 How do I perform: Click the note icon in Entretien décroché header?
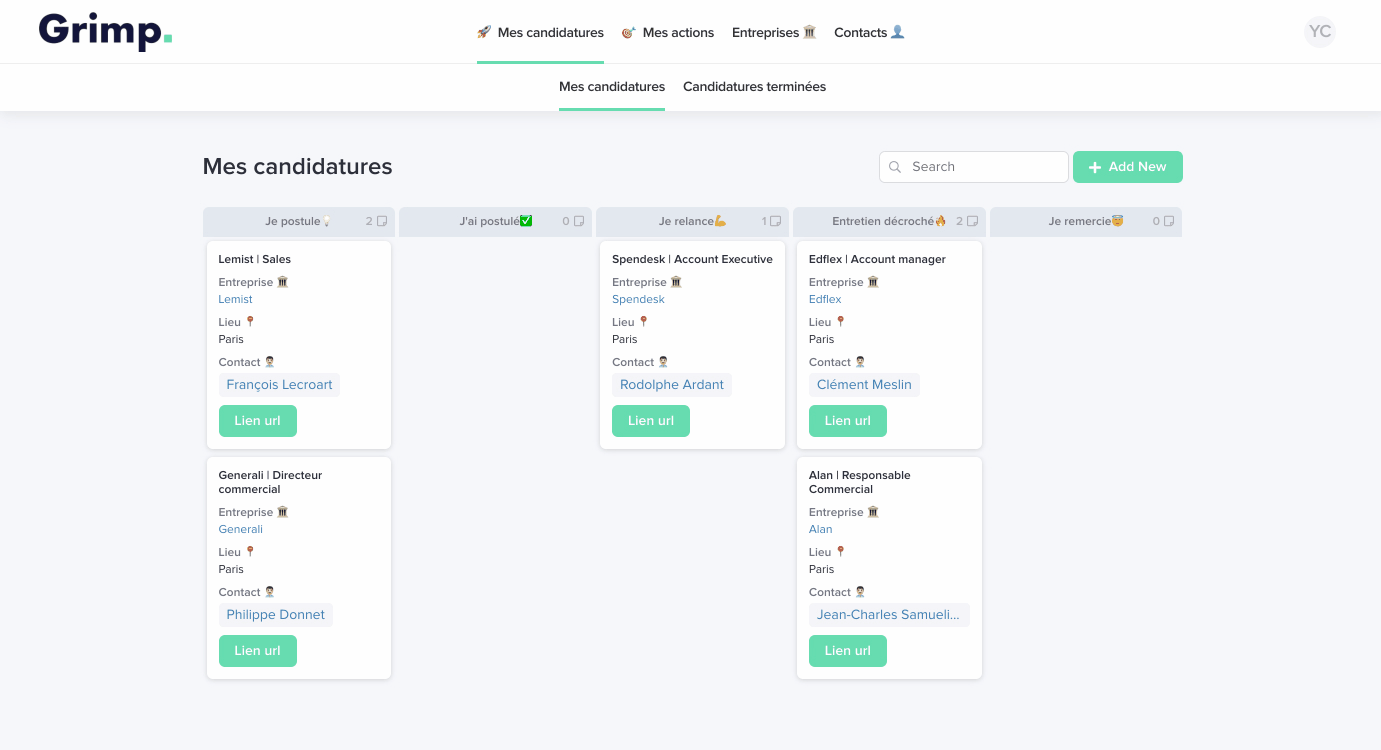pyautogui.click(x=973, y=222)
